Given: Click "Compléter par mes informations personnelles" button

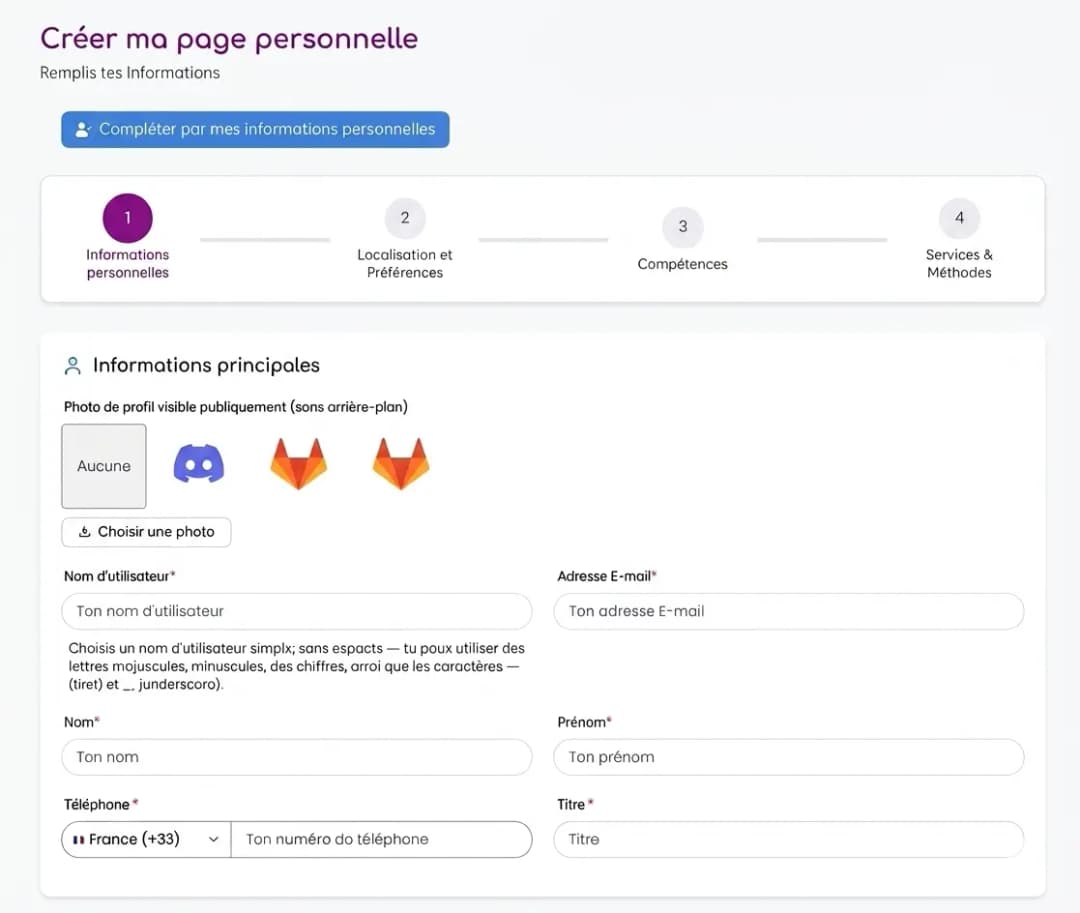Looking at the screenshot, I should [255, 129].
